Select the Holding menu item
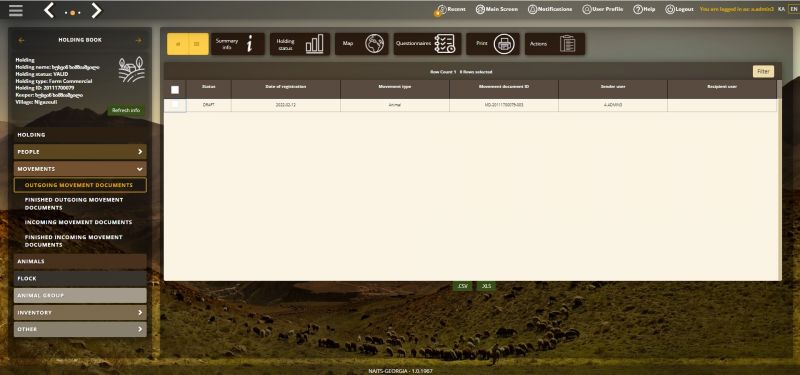This screenshot has height=375, width=800. pyautogui.click(x=80, y=135)
